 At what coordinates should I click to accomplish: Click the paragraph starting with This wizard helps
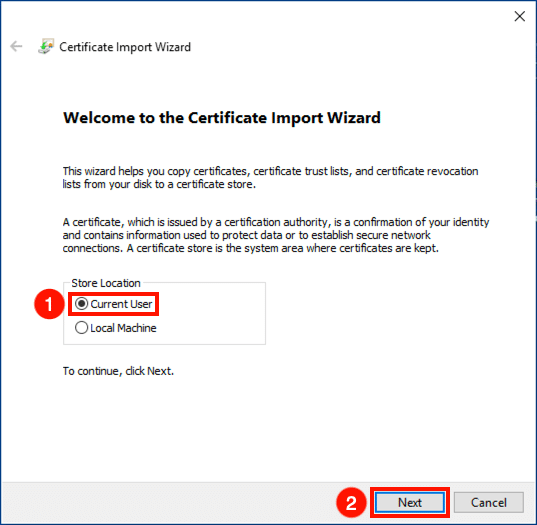[x=270, y=177]
